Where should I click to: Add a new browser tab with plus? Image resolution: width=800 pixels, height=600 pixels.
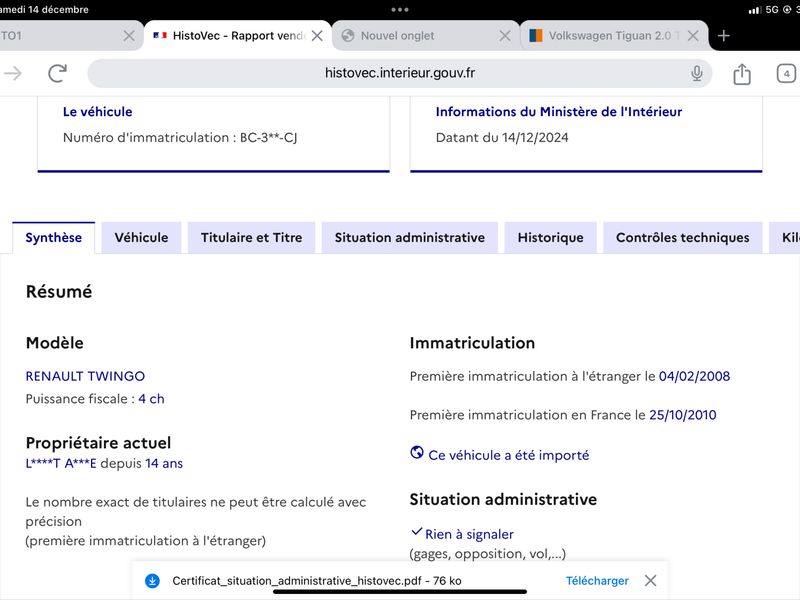click(x=723, y=36)
